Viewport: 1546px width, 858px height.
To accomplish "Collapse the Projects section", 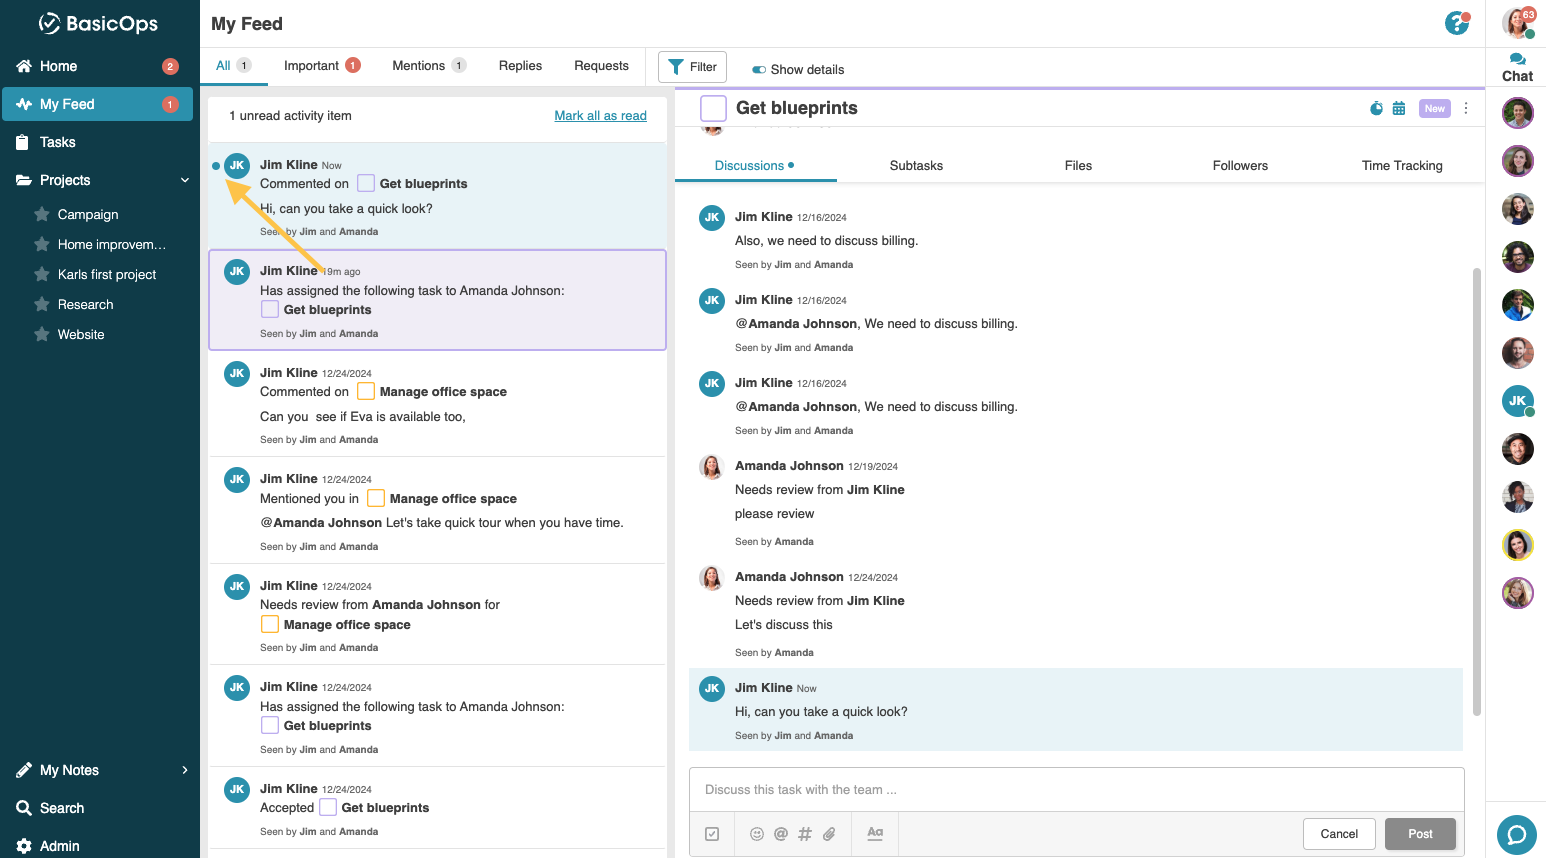I will coord(184,180).
